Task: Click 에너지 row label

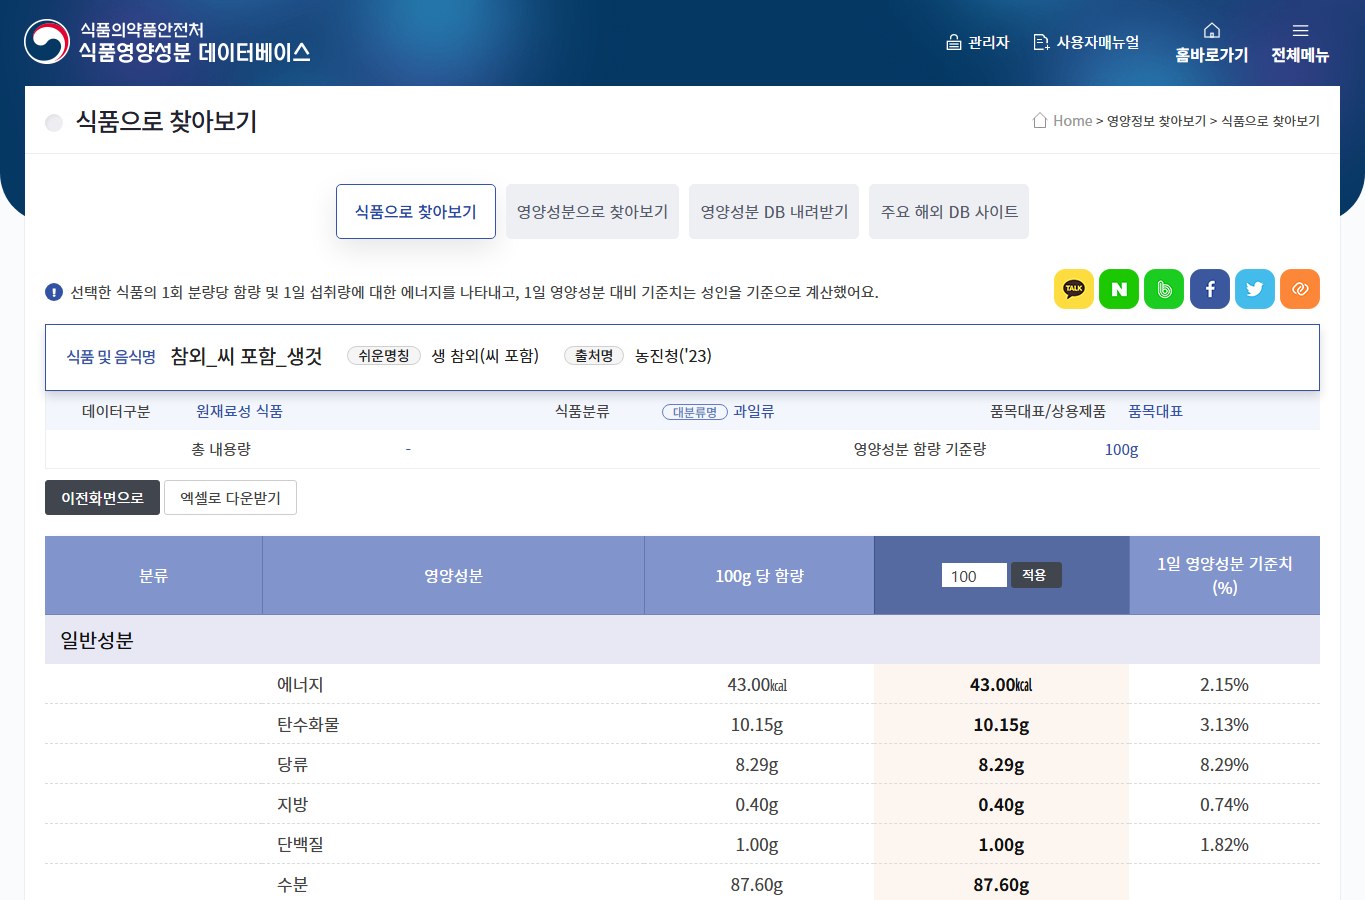Action: 300,685
